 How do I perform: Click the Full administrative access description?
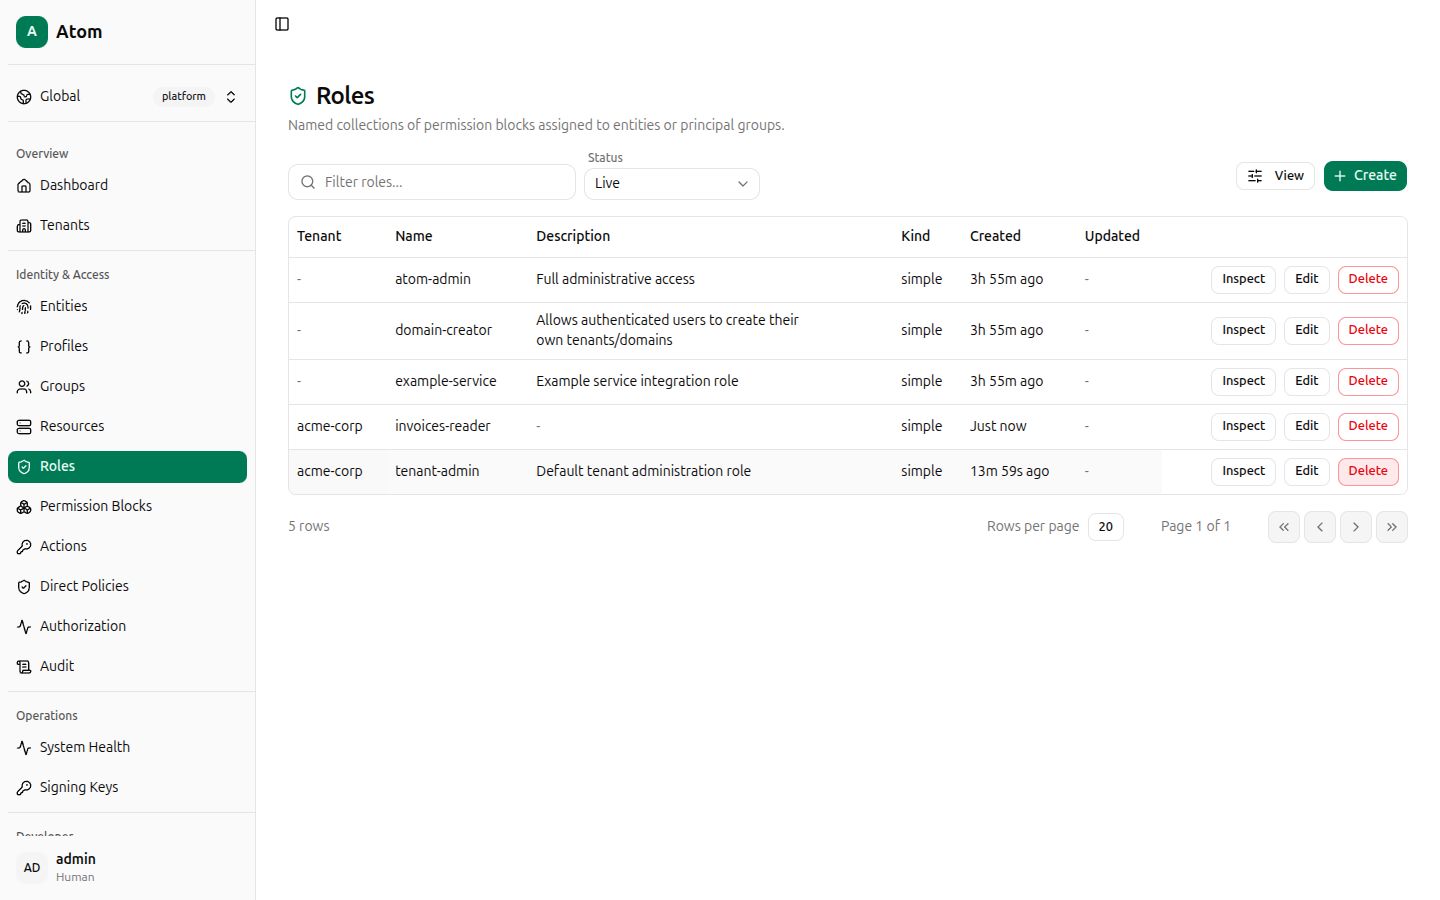(x=615, y=280)
